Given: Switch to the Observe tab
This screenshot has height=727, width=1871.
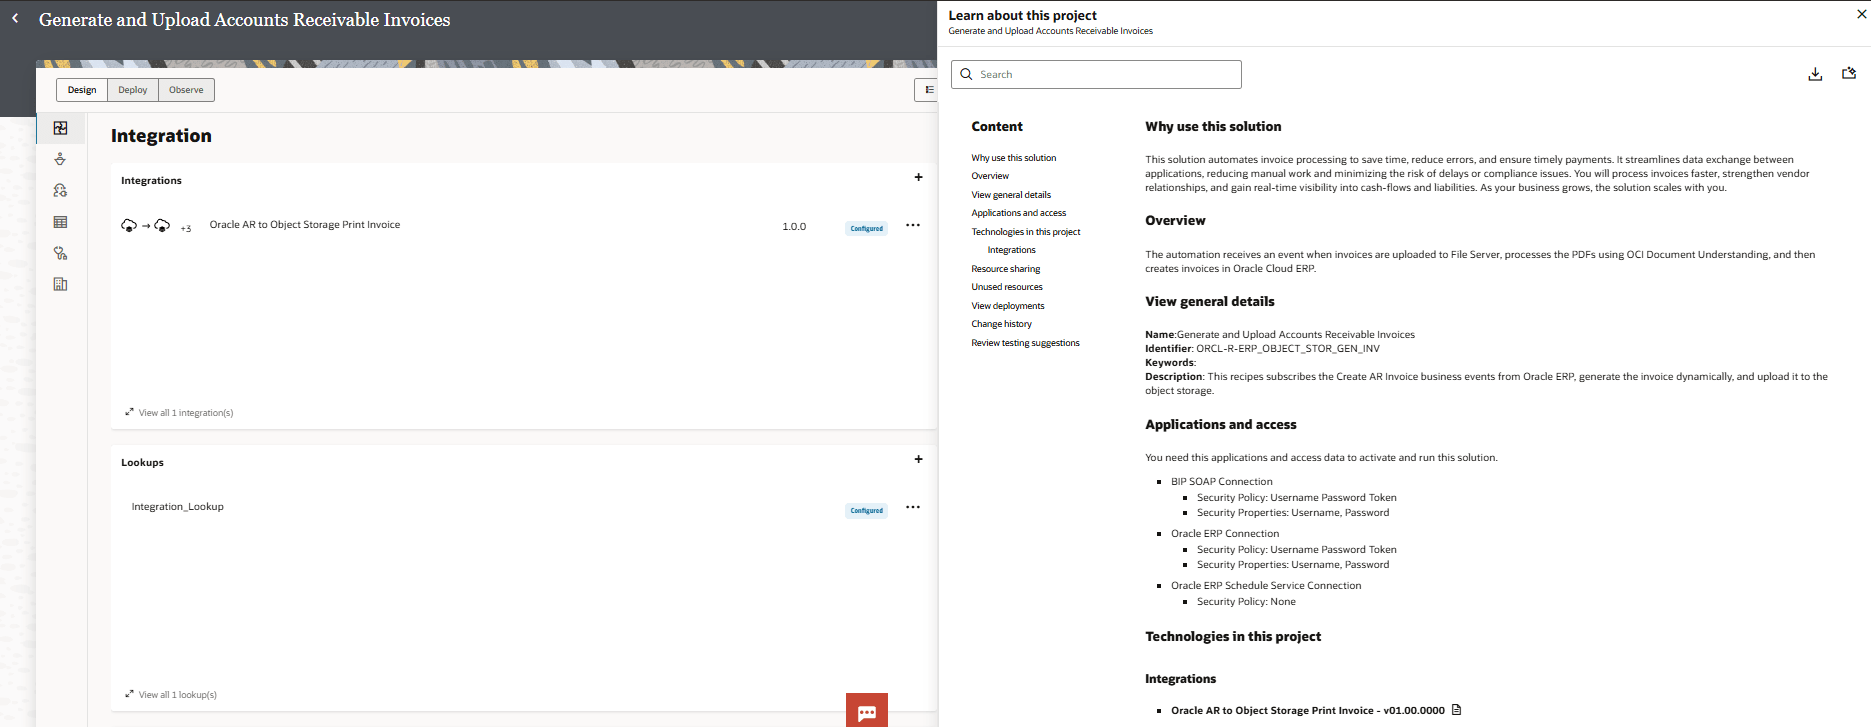Looking at the screenshot, I should [x=186, y=90].
